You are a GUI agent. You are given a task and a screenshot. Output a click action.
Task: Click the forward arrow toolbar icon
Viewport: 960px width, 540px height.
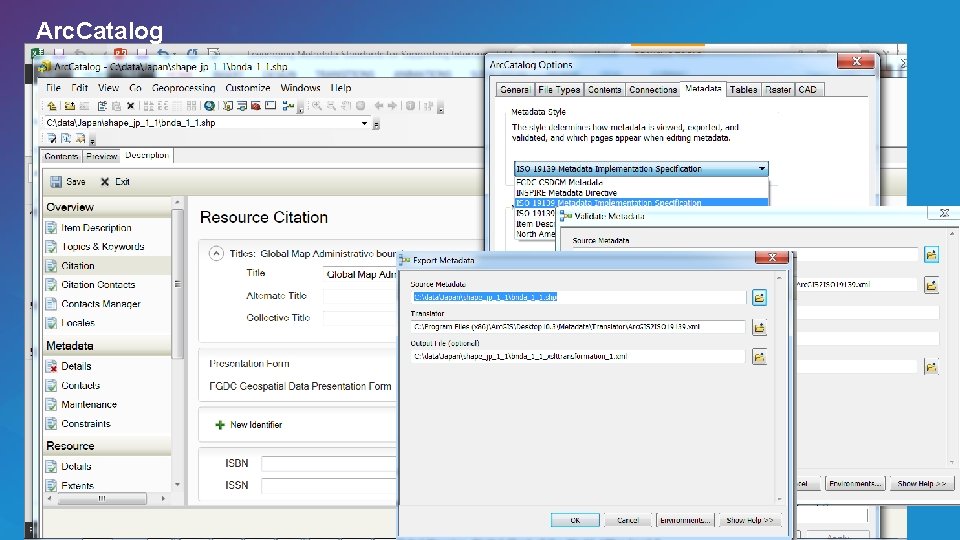pyautogui.click(x=392, y=106)
